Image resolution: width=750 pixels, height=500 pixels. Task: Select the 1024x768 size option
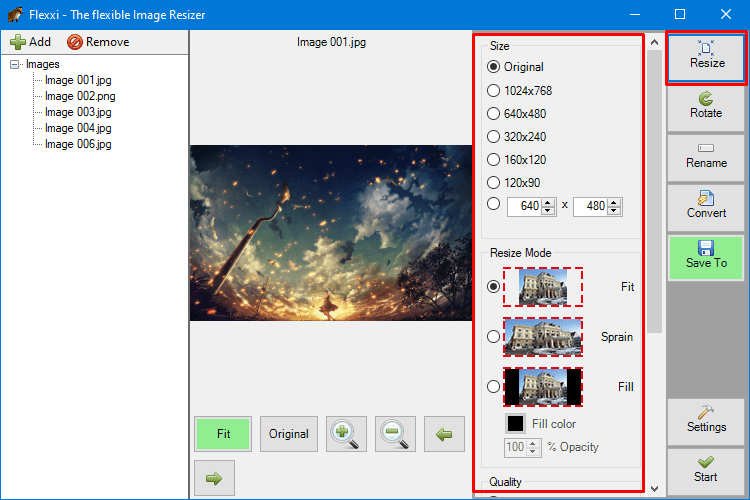click(493, 90)
